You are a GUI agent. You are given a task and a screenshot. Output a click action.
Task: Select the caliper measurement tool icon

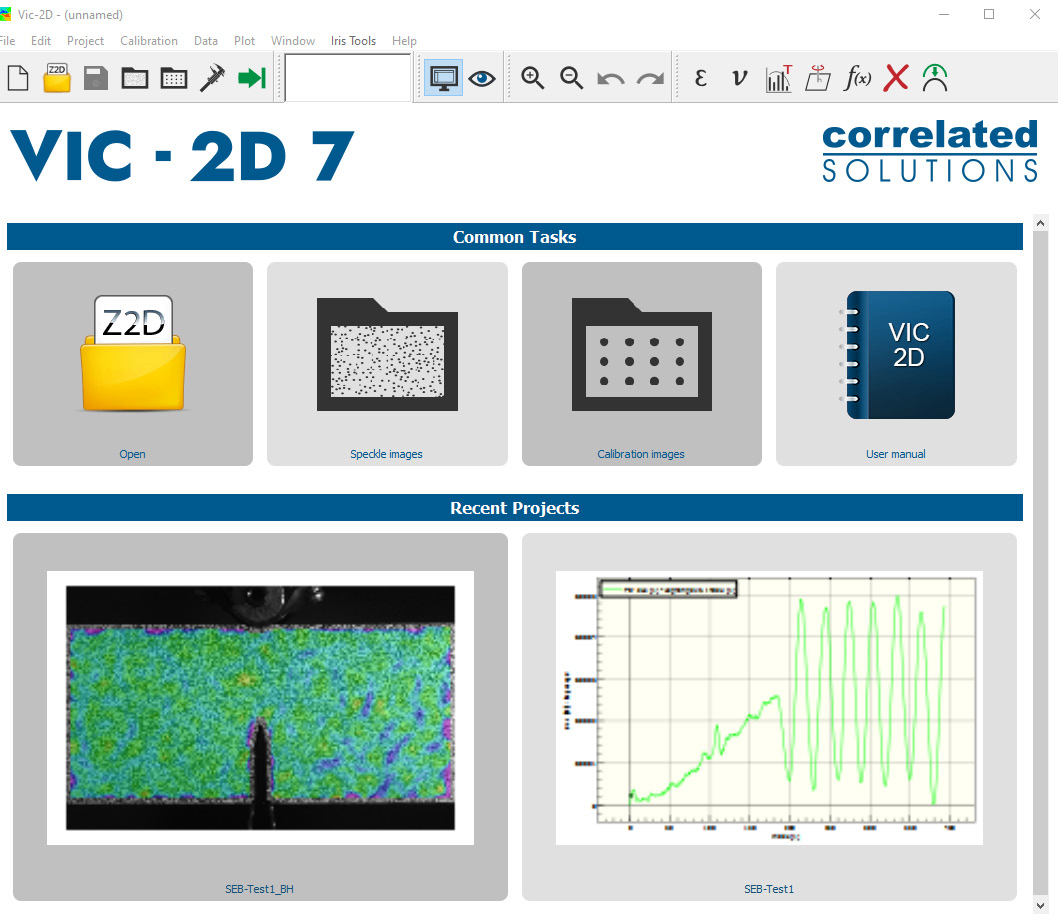coord(213,78)
